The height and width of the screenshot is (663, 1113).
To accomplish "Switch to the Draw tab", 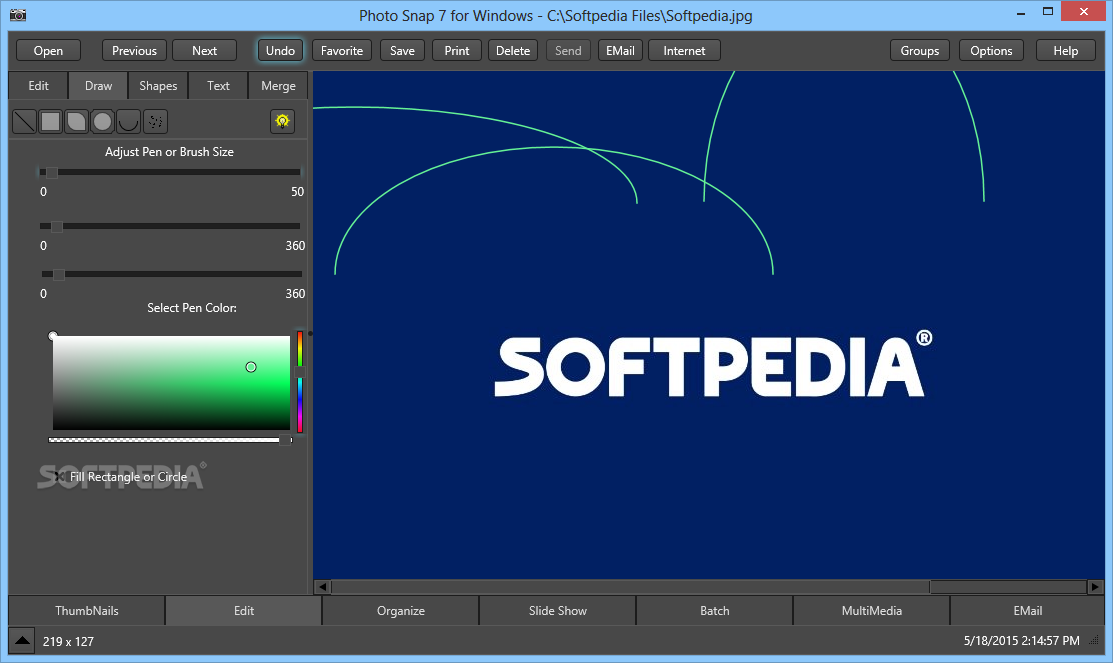I will click(98, 85).
